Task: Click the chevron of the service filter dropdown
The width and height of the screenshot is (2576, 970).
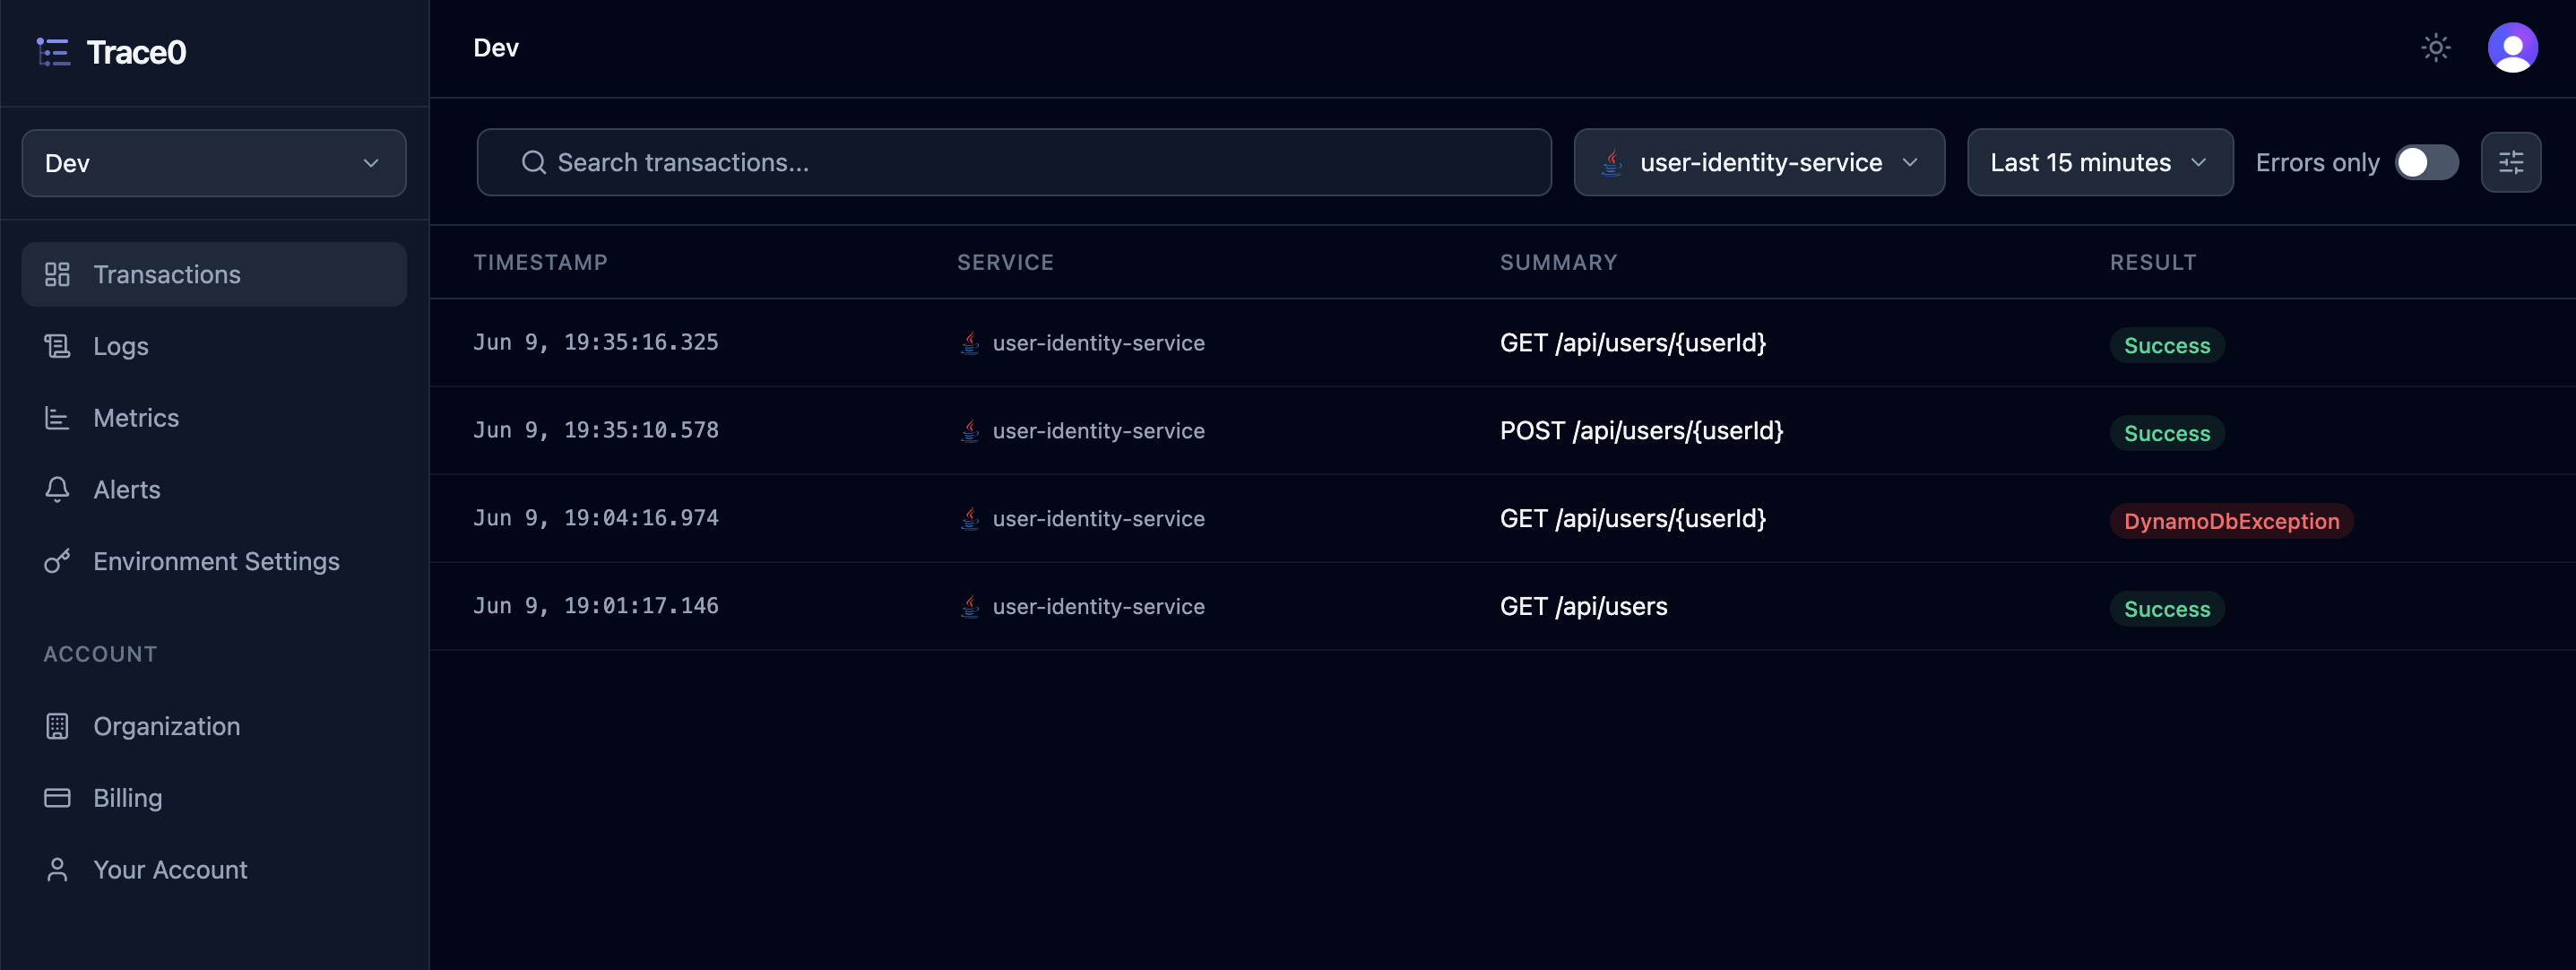Action: 1909,162
